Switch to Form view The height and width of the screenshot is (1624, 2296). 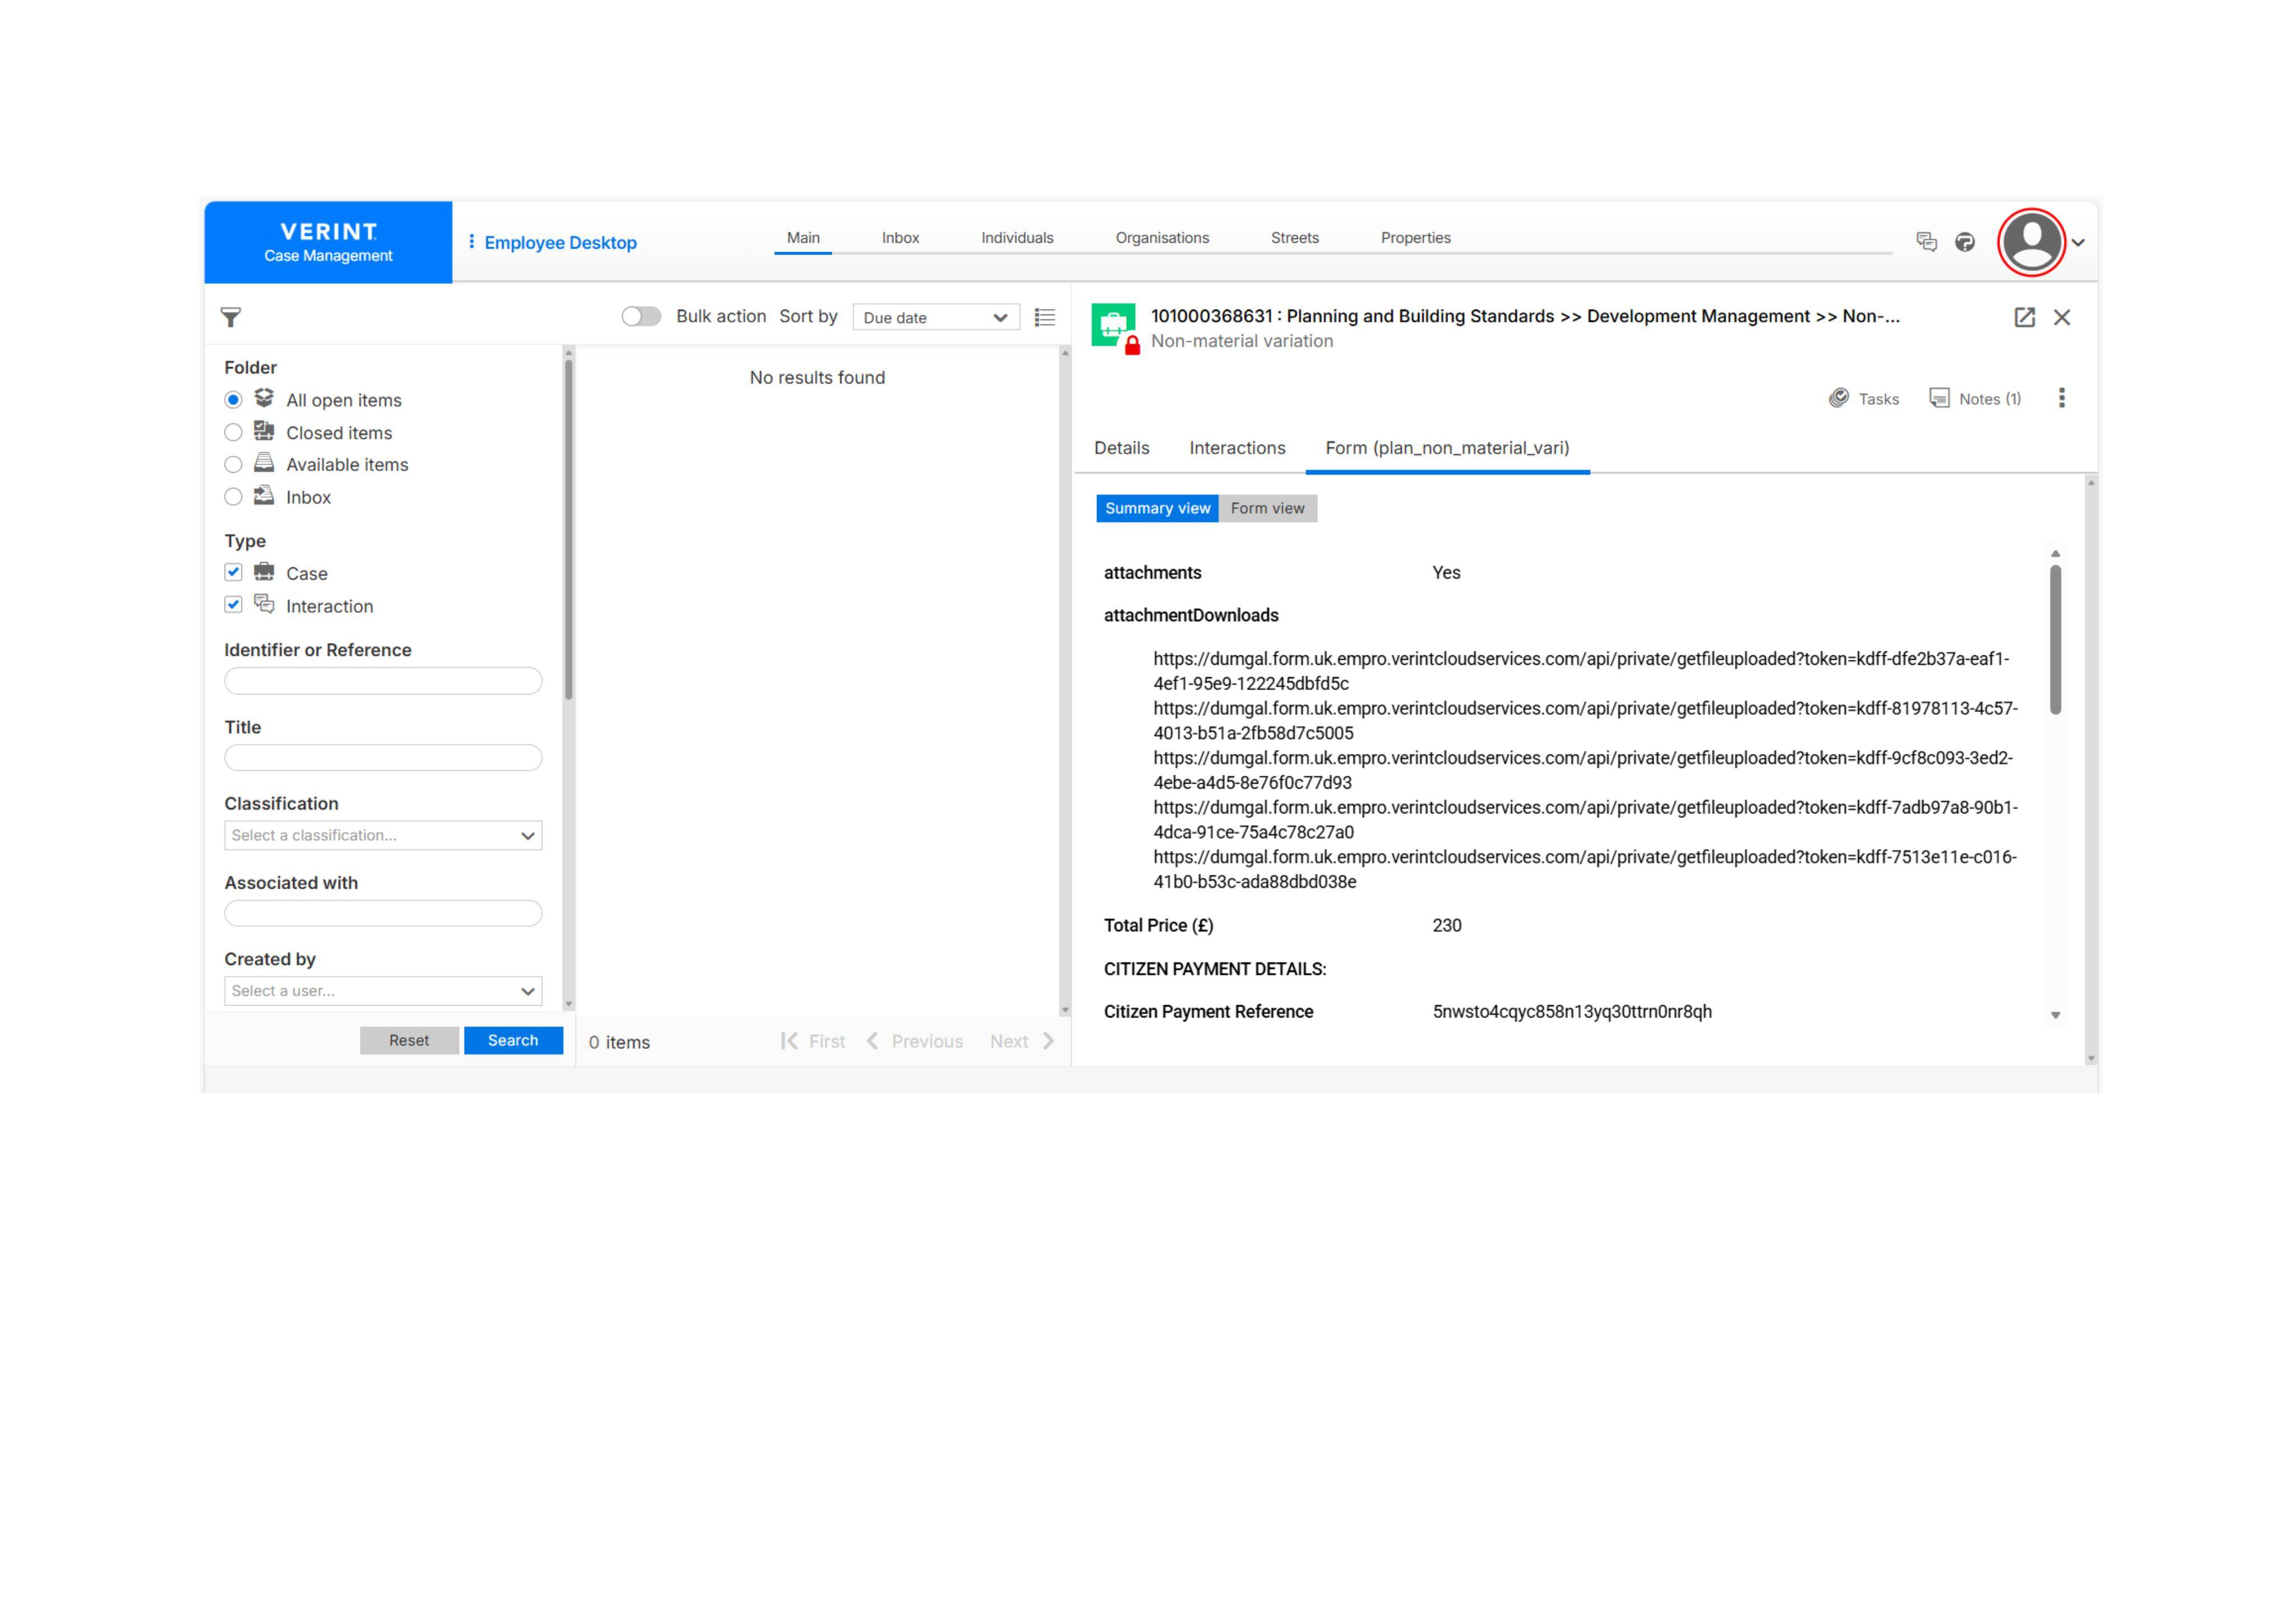tap(1267, 508)
